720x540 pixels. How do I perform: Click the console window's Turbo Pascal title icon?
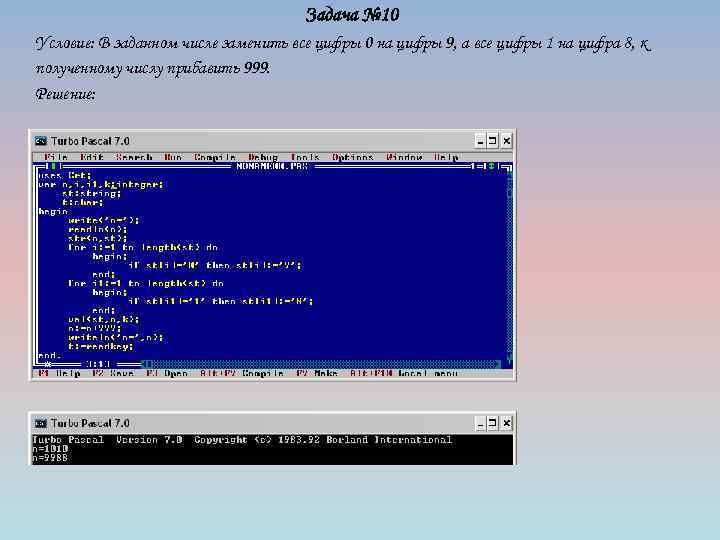click(x=41, y=423)
